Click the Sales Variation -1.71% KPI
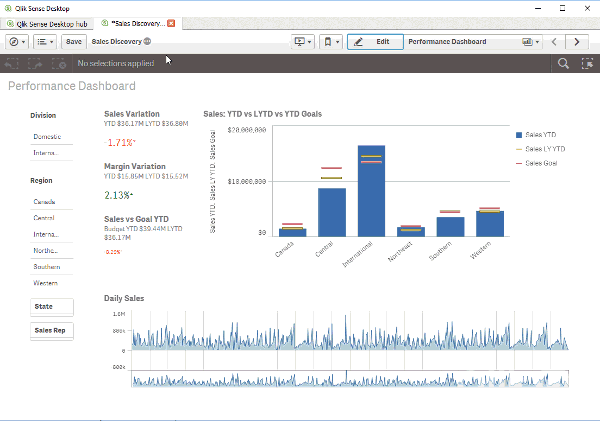 click(120, 143)
